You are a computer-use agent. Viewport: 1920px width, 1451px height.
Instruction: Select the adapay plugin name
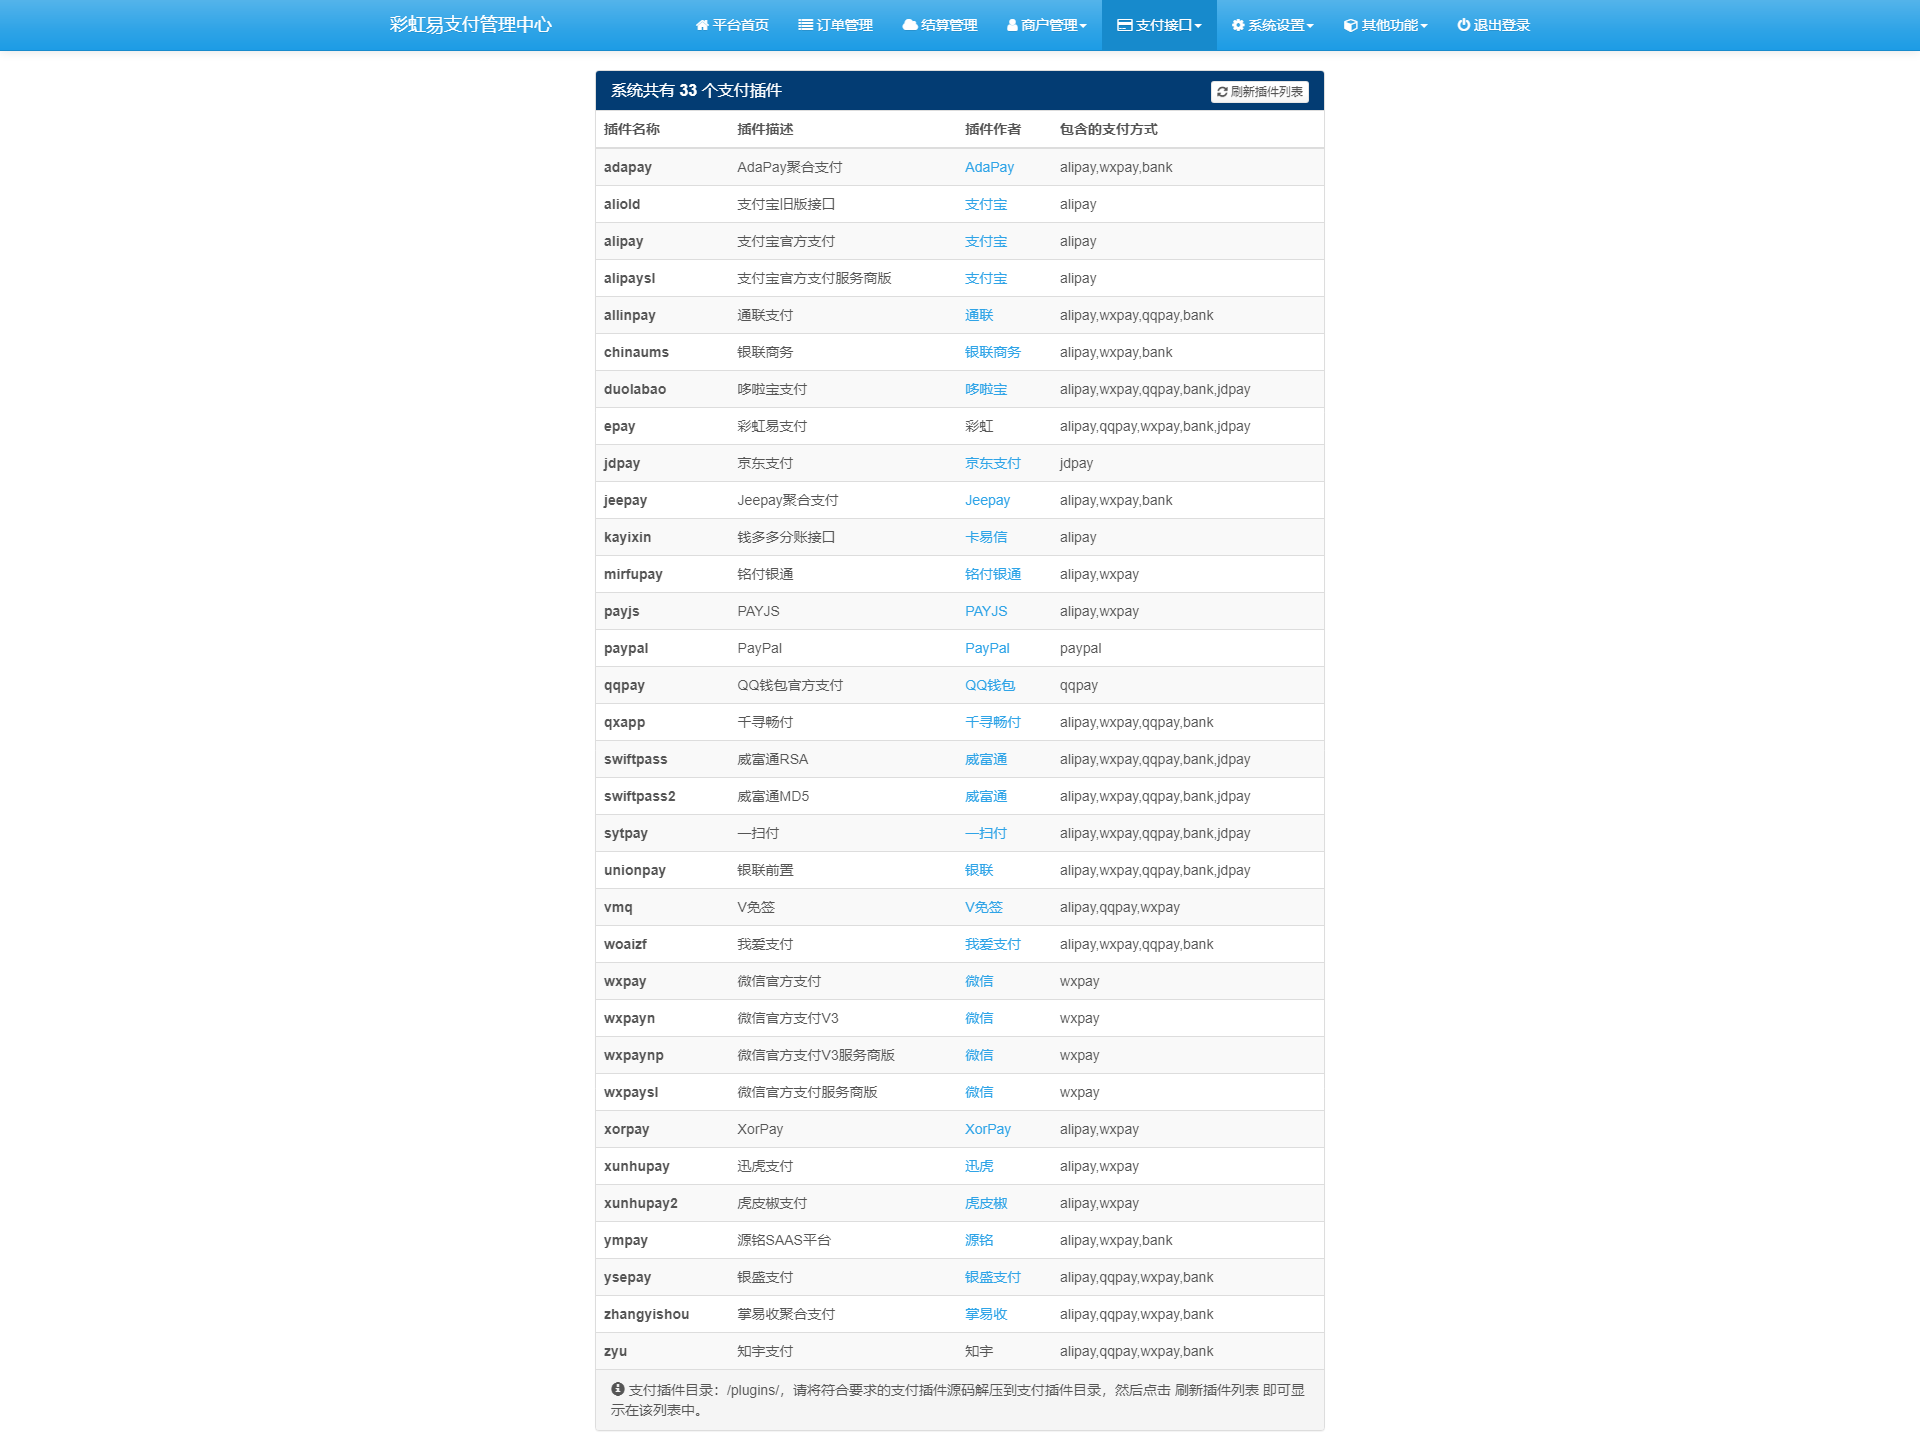628,167
